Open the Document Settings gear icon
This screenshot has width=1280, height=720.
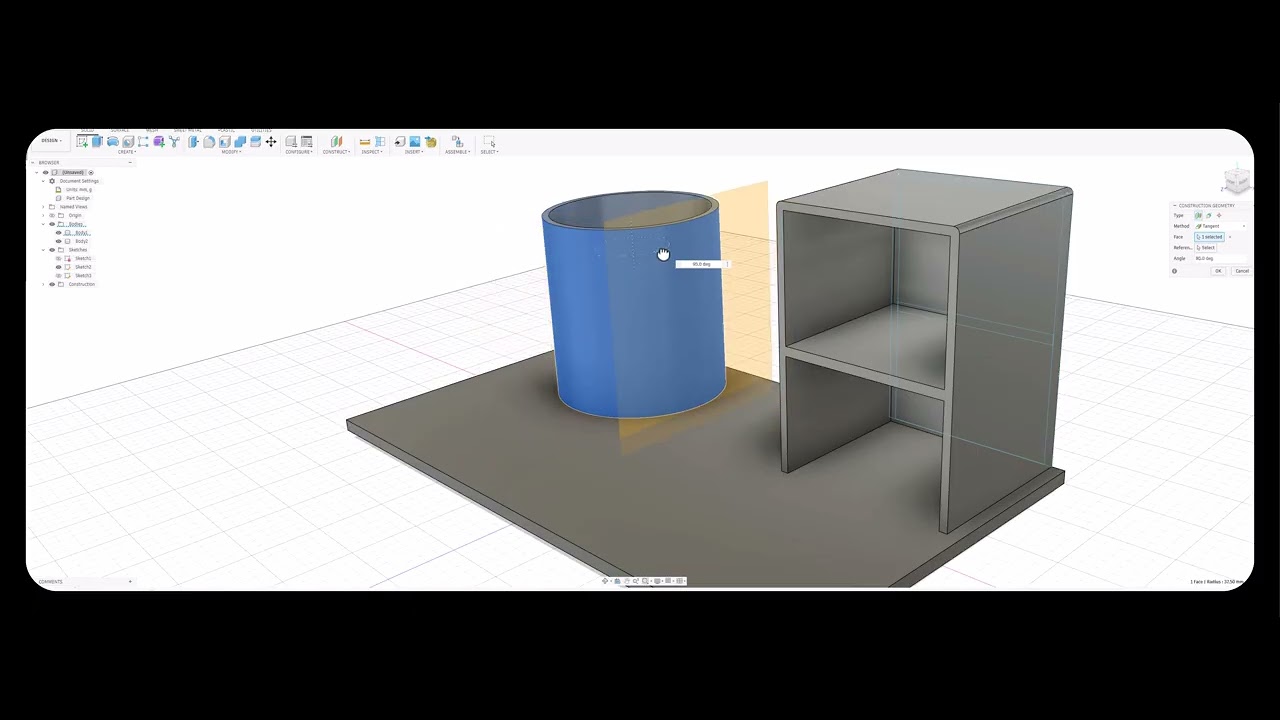click(52, 181)
